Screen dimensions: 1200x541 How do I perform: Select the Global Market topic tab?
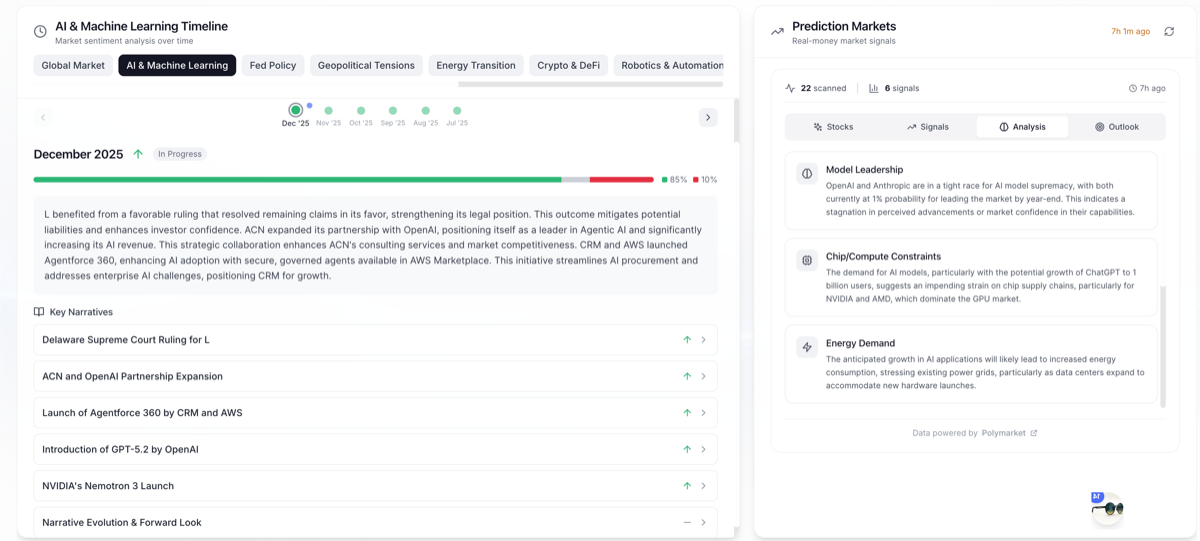73,65
